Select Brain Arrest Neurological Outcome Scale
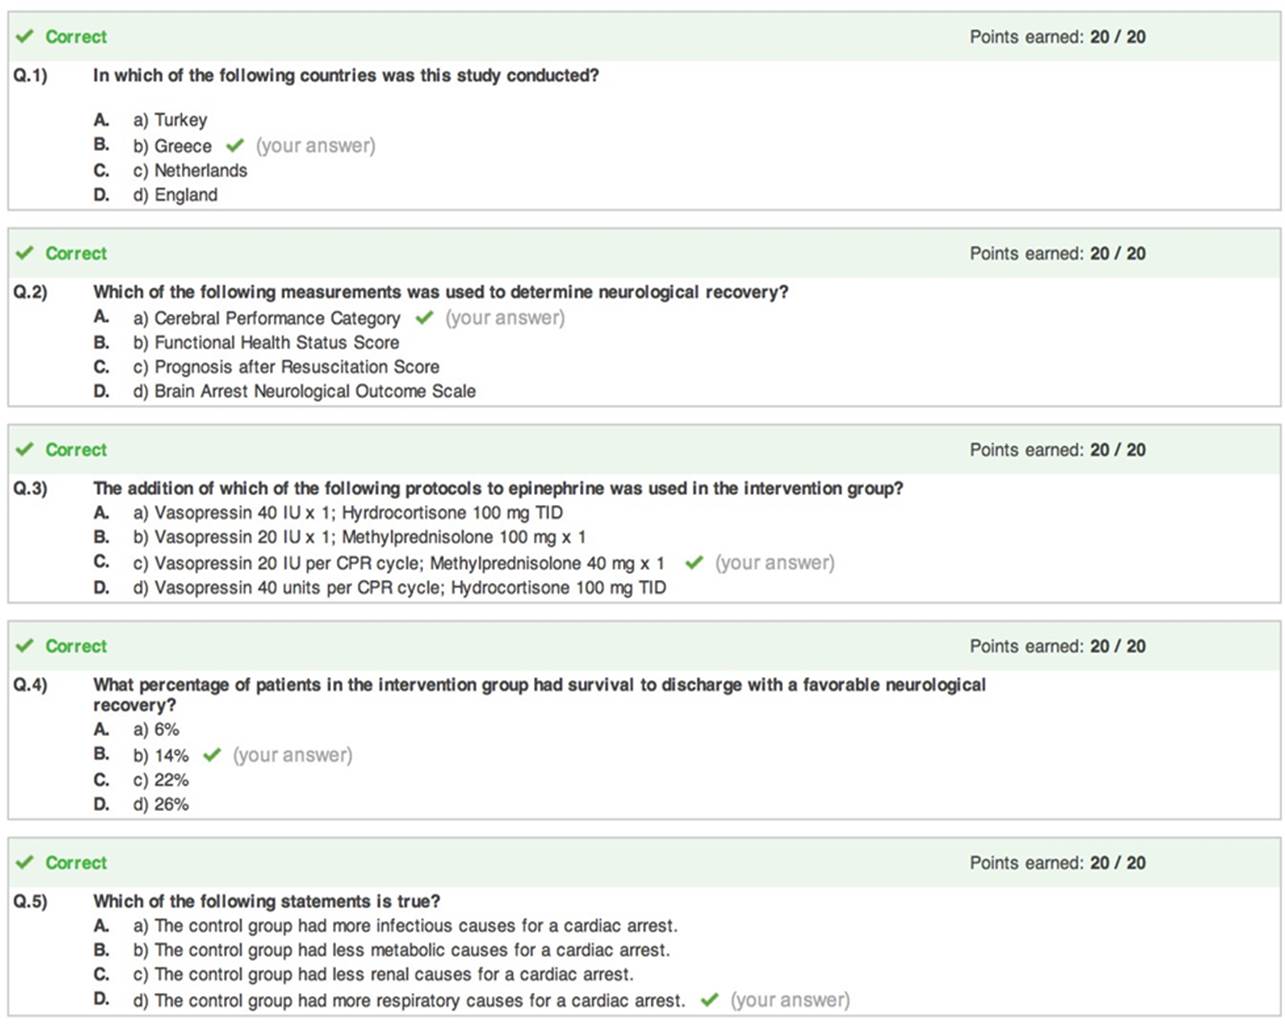 [x=304, y=392]
